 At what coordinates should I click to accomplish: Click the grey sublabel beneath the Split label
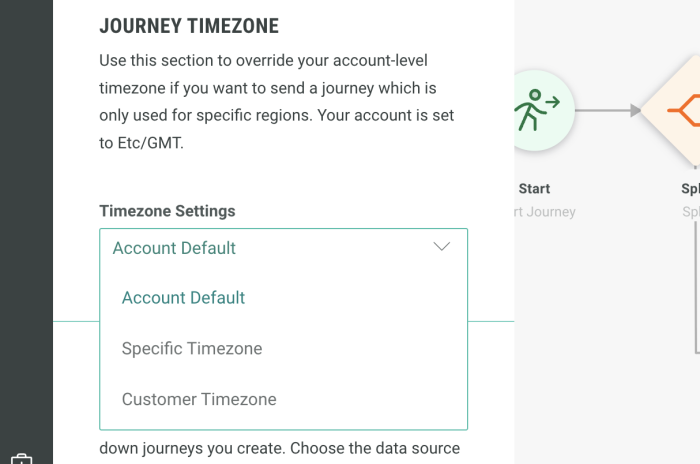(690, 212)
